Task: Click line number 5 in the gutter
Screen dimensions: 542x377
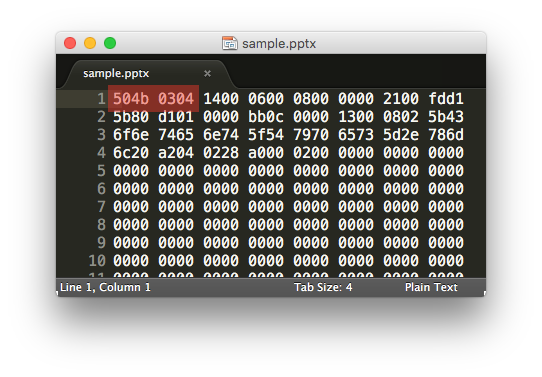Action: click(101, 171)
